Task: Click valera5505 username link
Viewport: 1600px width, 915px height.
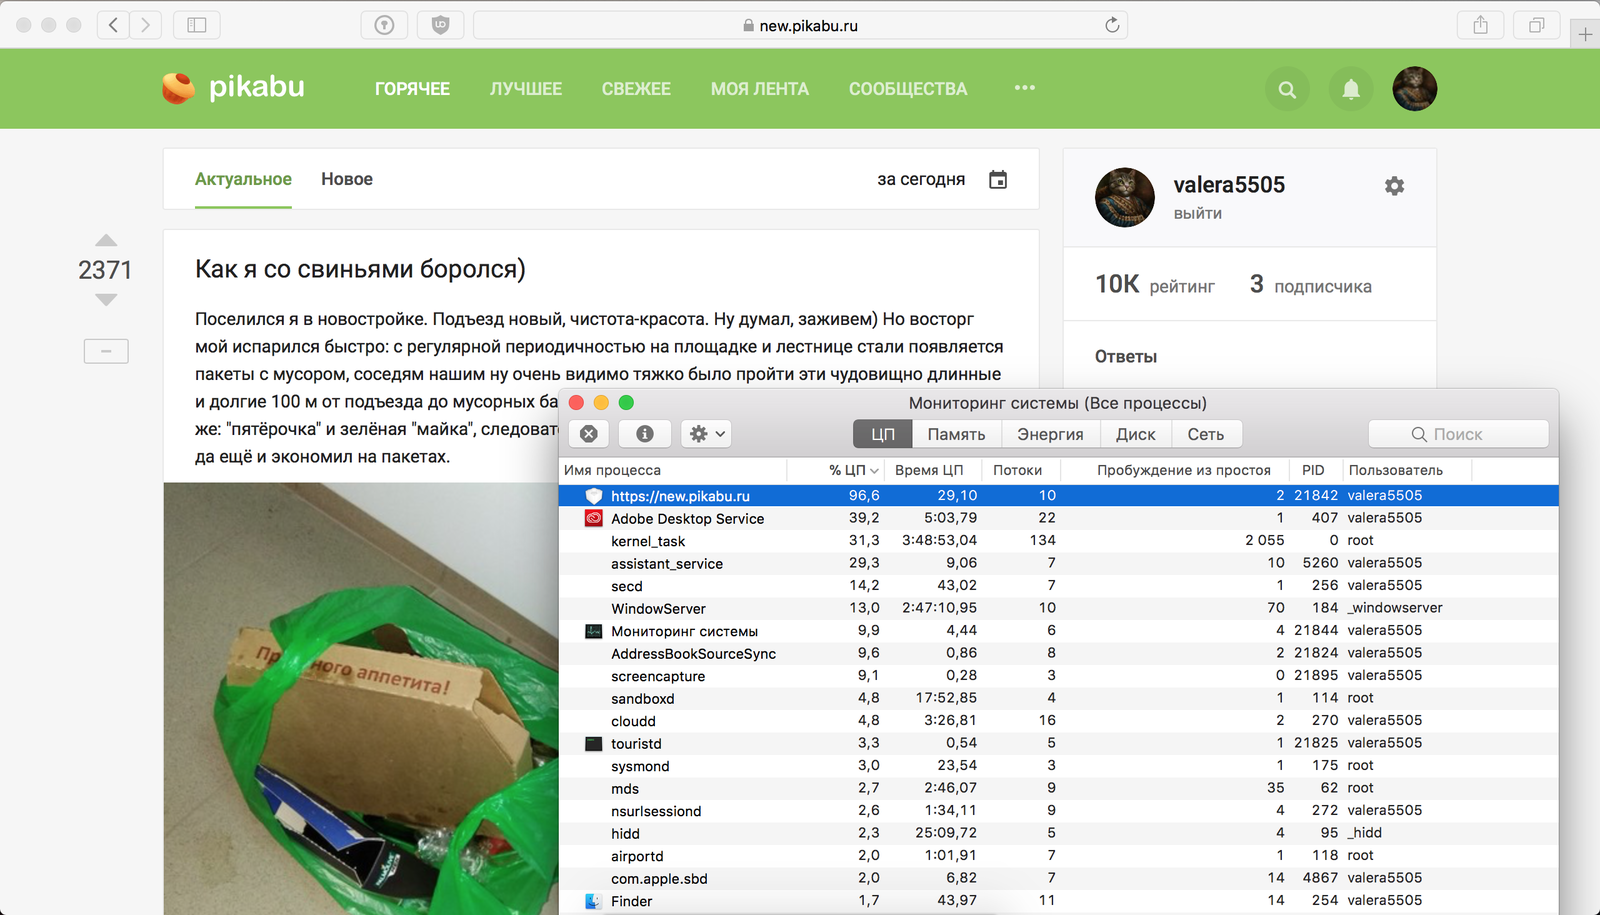Action: 1229,185
